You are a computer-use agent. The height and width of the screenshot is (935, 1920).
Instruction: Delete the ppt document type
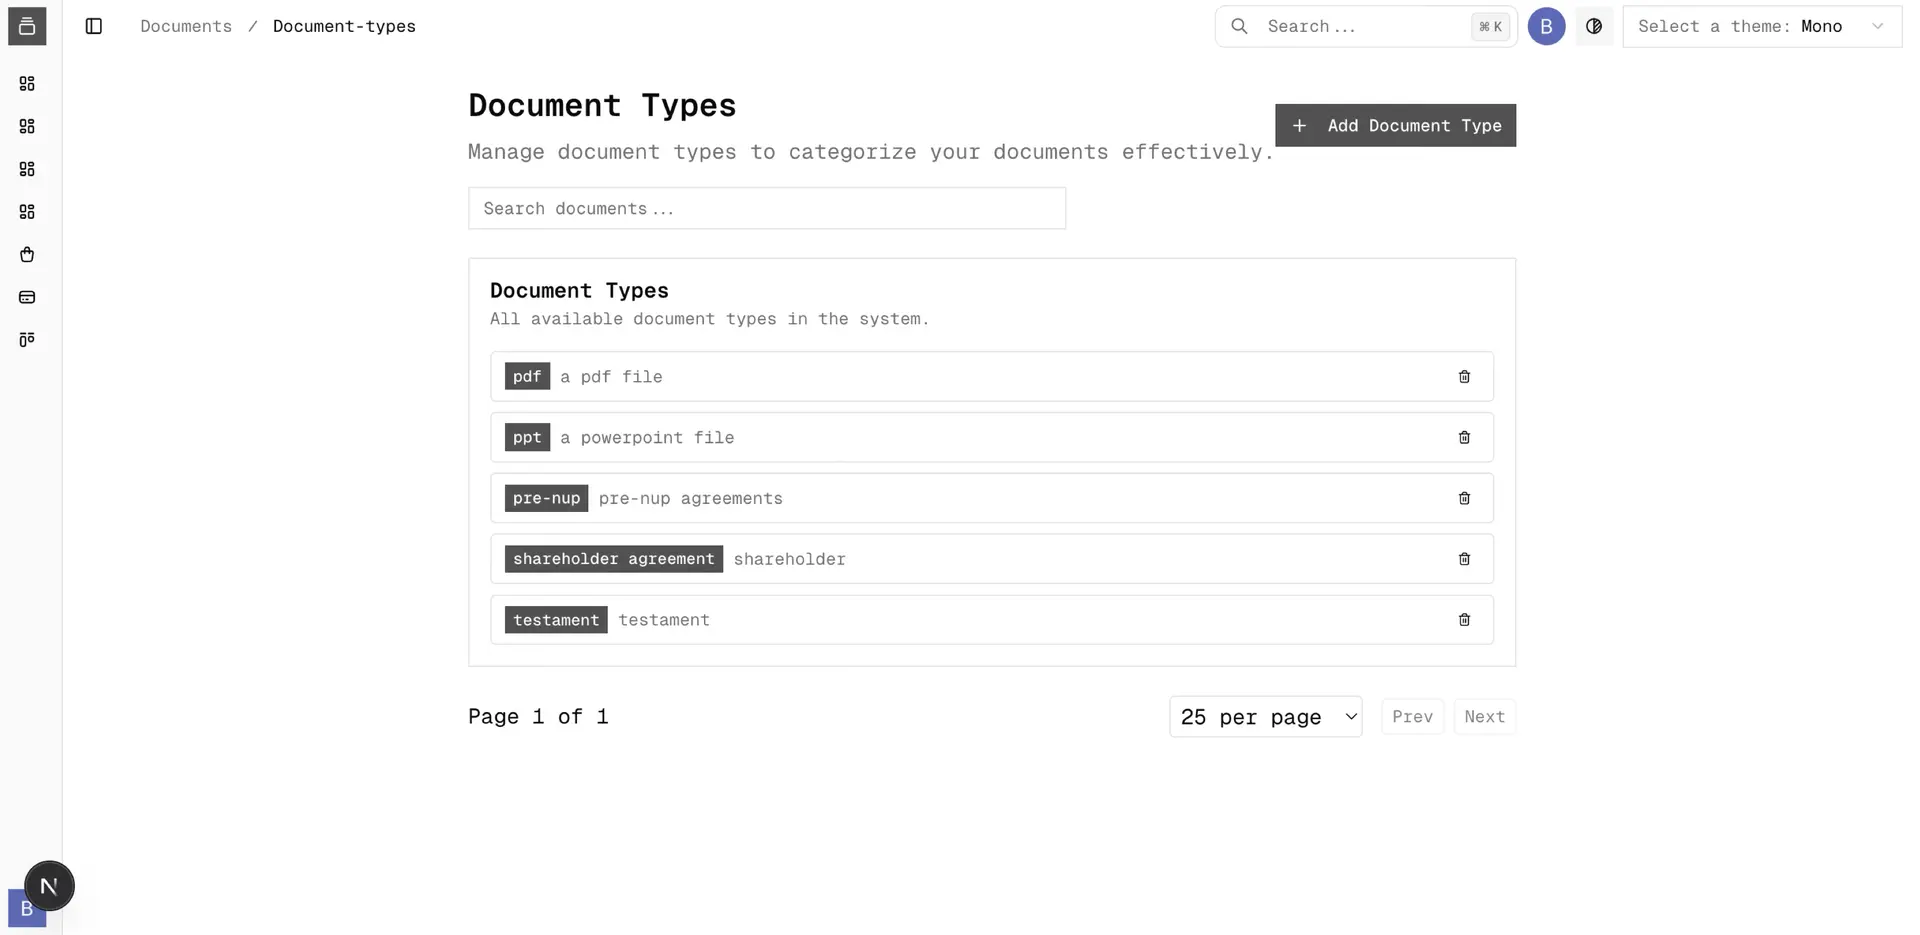(1464, 438)
